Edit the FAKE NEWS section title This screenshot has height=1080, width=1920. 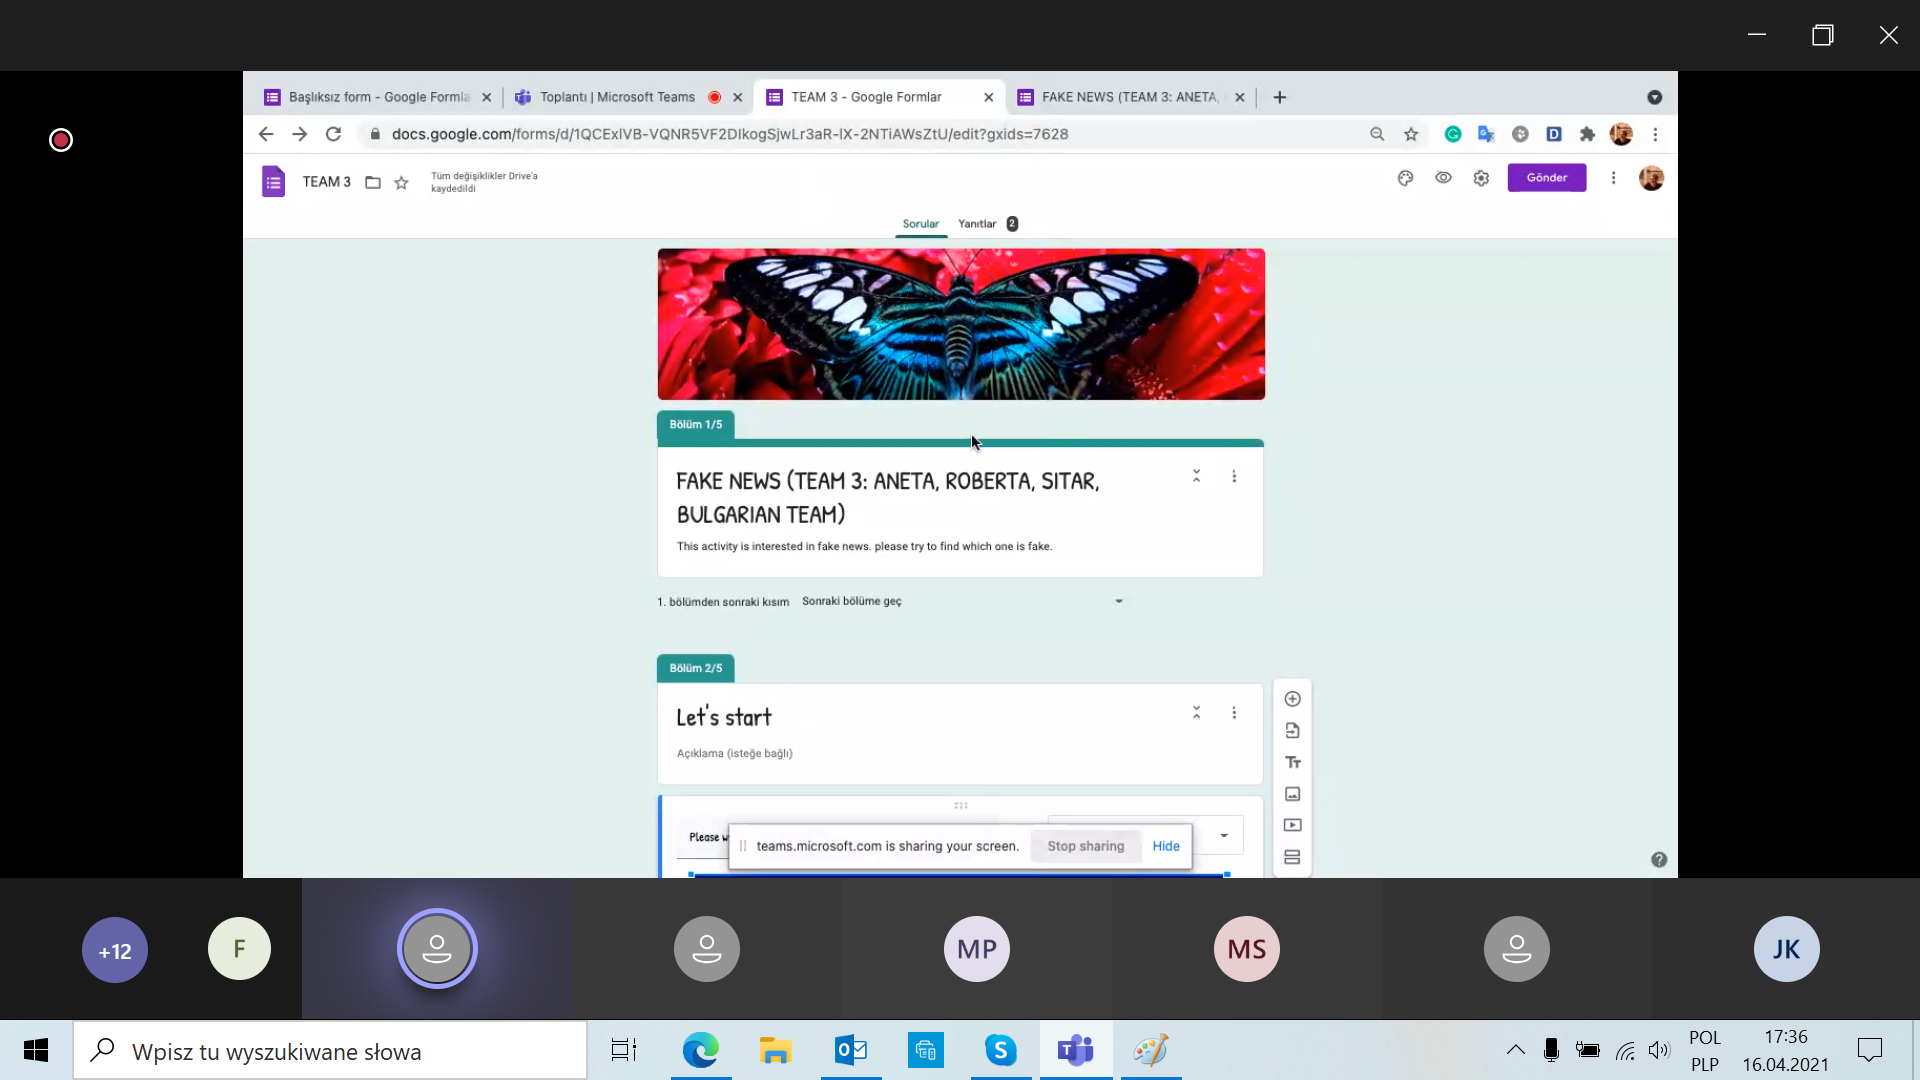coord(888,497)
